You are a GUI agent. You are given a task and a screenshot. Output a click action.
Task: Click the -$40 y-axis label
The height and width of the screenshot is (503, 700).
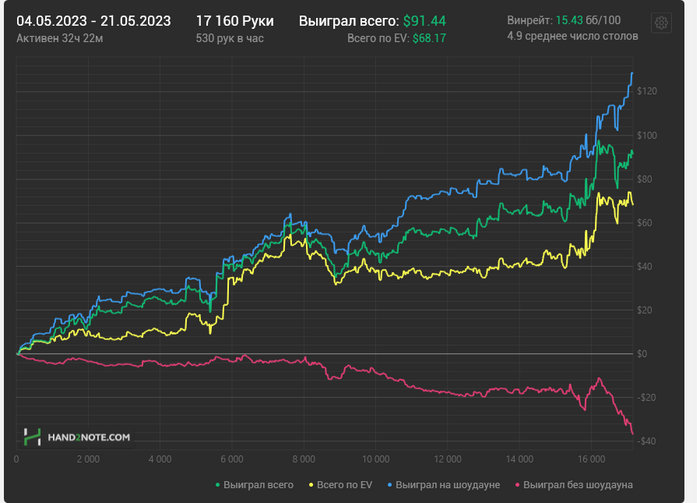646,441
